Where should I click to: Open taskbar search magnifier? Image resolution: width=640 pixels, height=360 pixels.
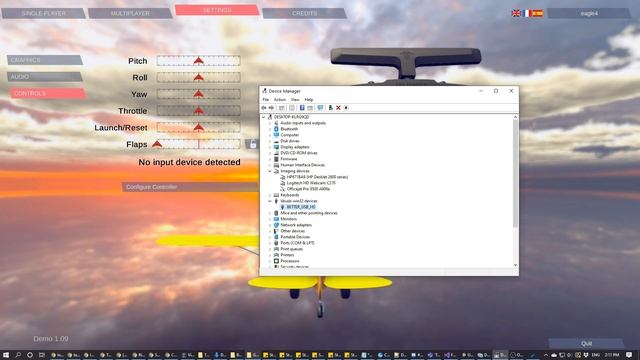coord(18,355)
